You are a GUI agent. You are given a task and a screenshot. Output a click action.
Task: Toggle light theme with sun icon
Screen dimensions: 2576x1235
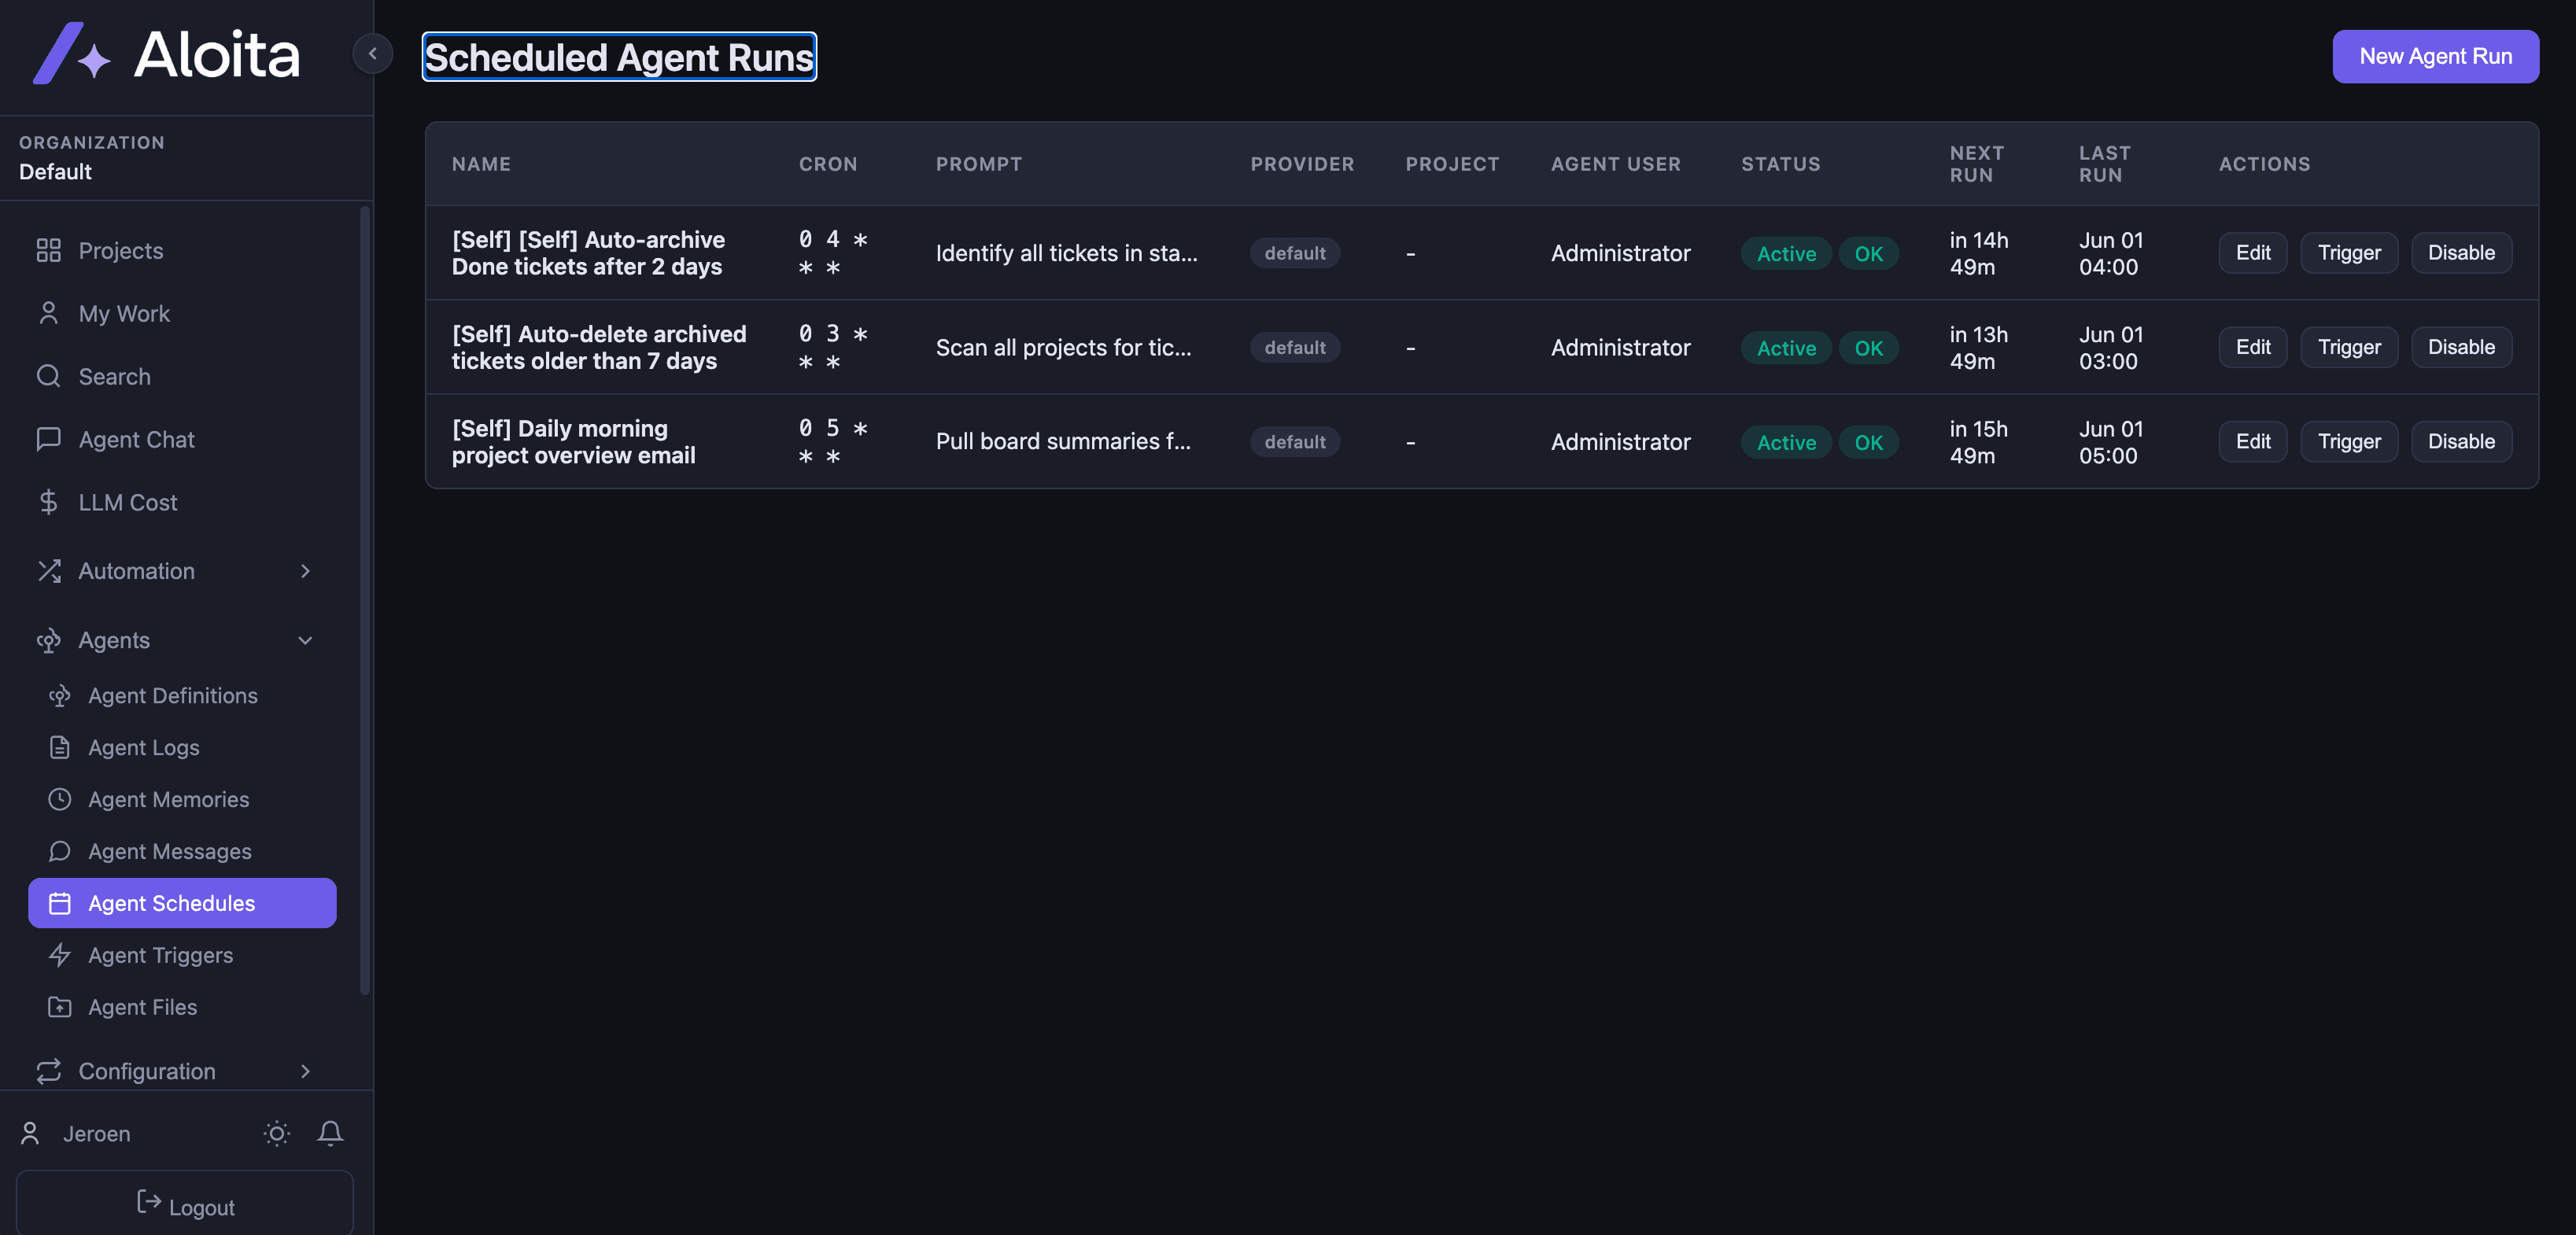[x=277, y=1133]
